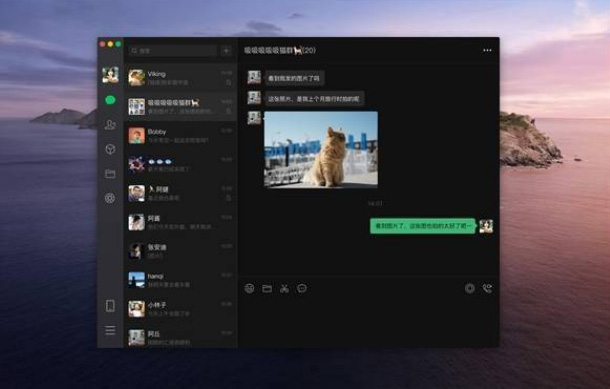Open chat history speech bubble icon

302,288
